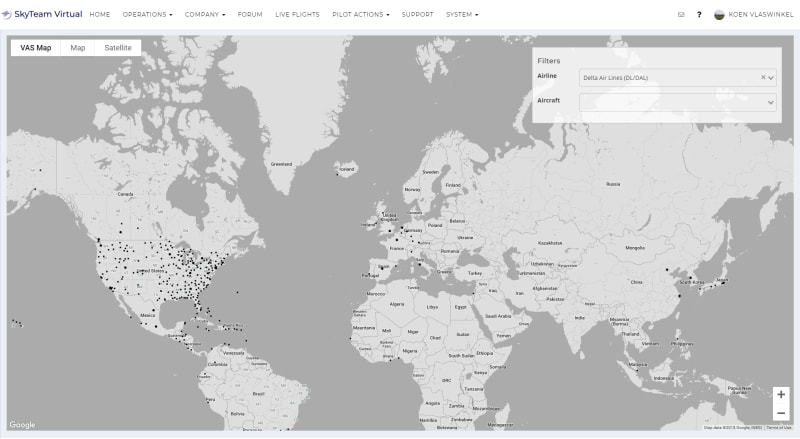Expand the Aircraft dropdown arrow
Image resolution: width=800 pixels, height=439 pixels.
pos(771,103)
